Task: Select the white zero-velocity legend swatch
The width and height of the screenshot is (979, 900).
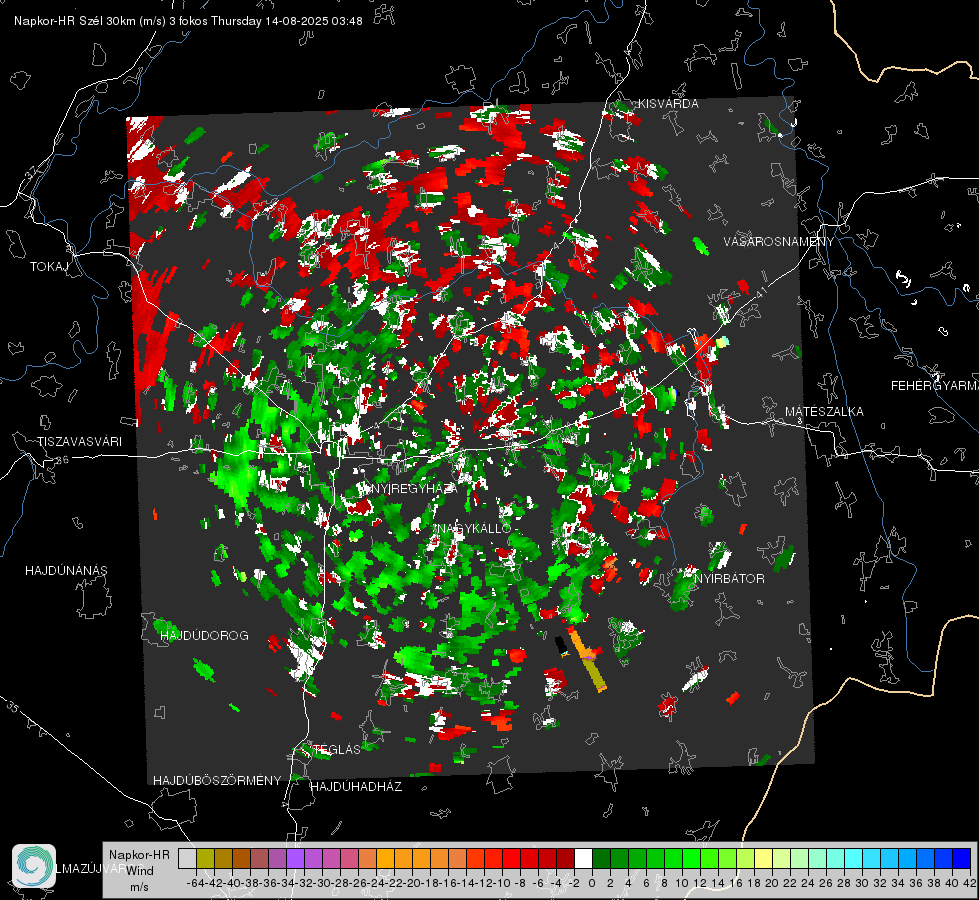Action: pyautogui.click(x=583, y=858)
